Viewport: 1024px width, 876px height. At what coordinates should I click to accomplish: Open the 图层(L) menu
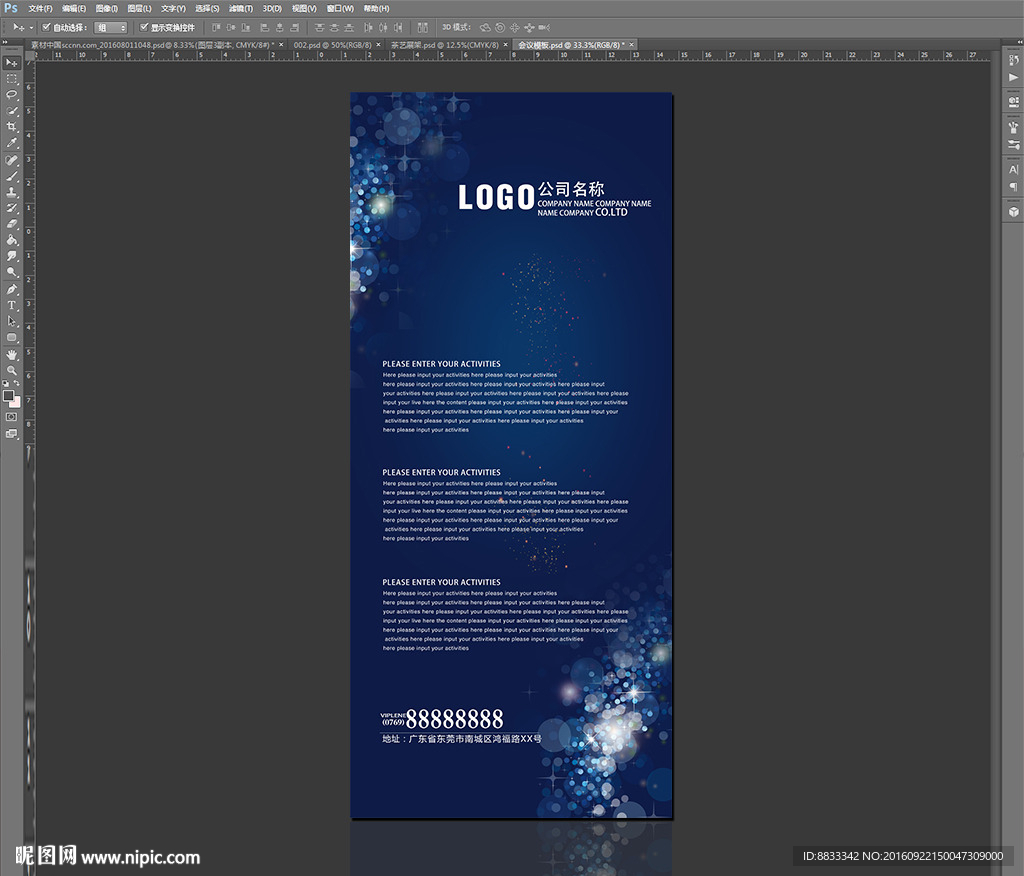click(x=139, y=8)
